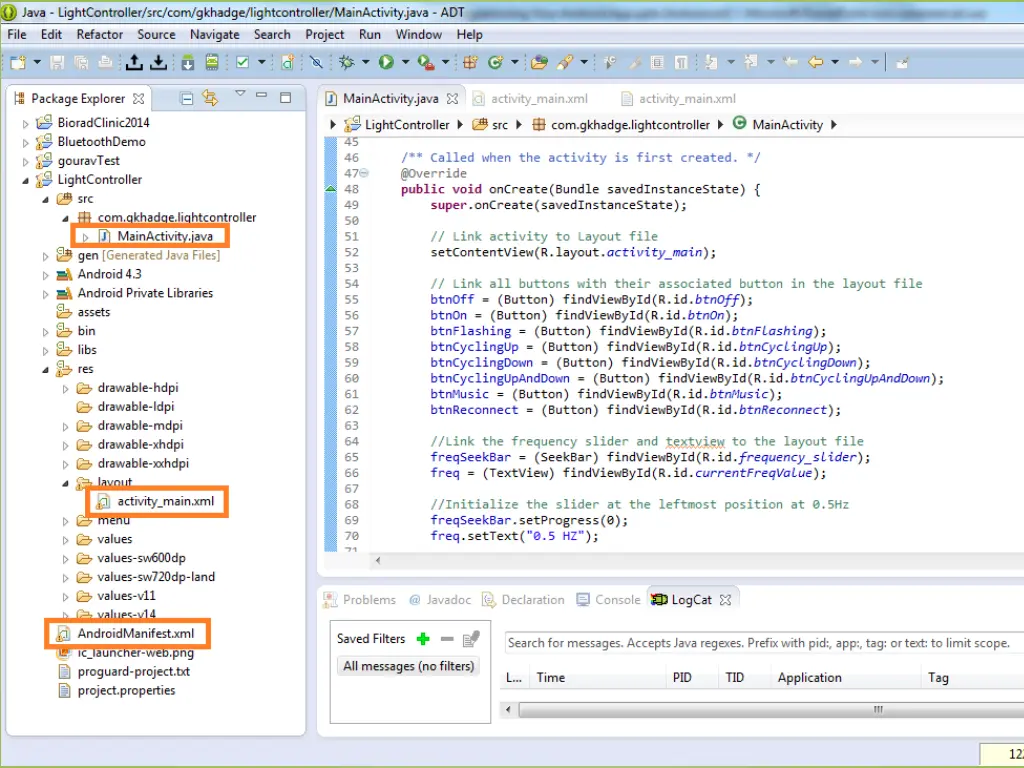Toggle Mark Occurrences highlighter icon
This screenshot has height=768, width=1024.
point(633,63)
